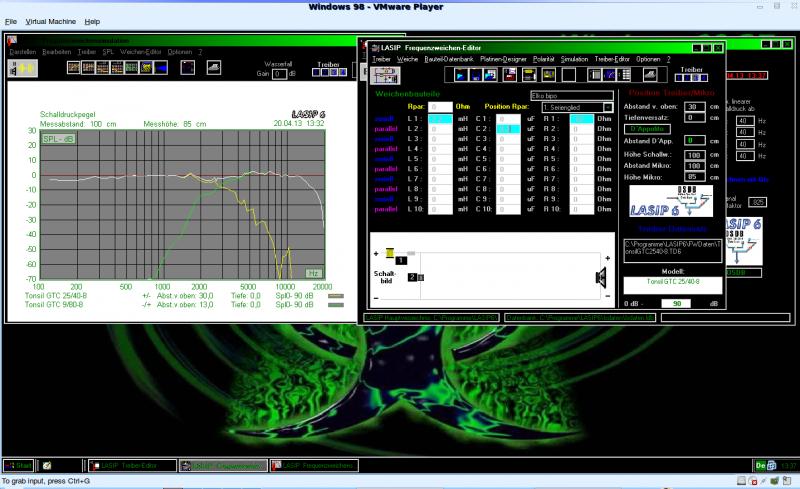Click the printer icon in the simulation window toolbar
Viewport: 800px width, 489px height.
point(214,67)
